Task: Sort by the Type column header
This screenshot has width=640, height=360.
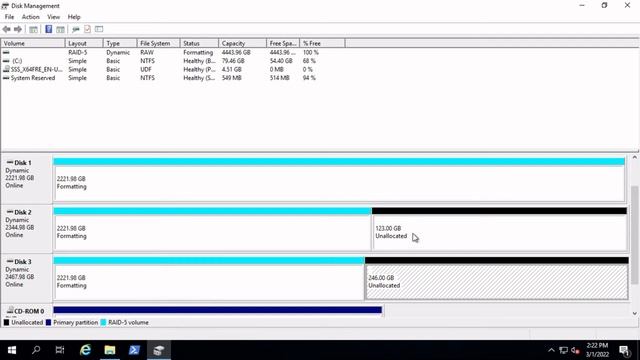Action: click(x=120, y=43)
